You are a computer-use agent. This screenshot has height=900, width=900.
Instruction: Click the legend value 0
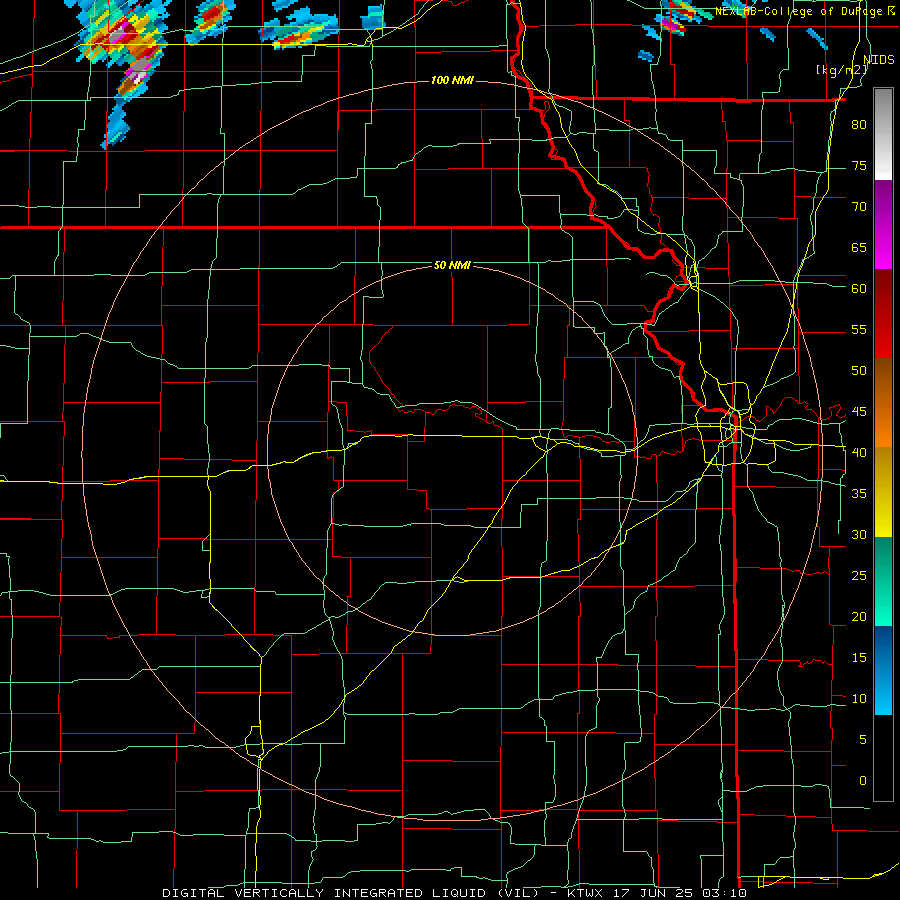(x=862, y=781)
